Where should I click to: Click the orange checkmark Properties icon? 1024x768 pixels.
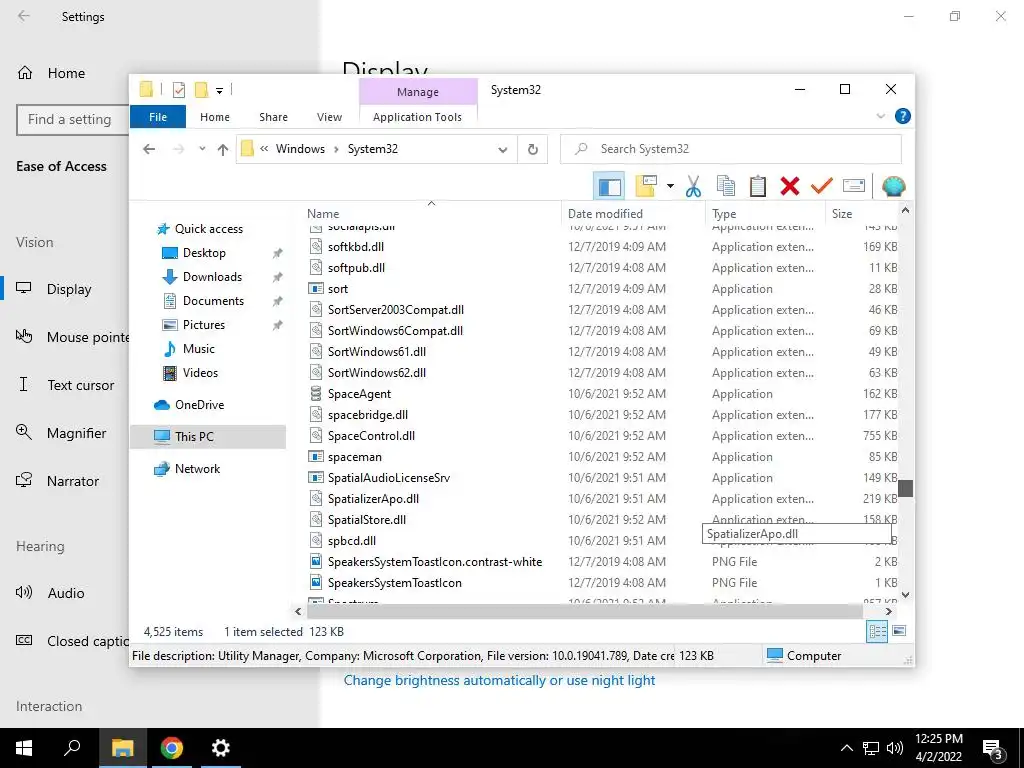click(x=822, y=187)
